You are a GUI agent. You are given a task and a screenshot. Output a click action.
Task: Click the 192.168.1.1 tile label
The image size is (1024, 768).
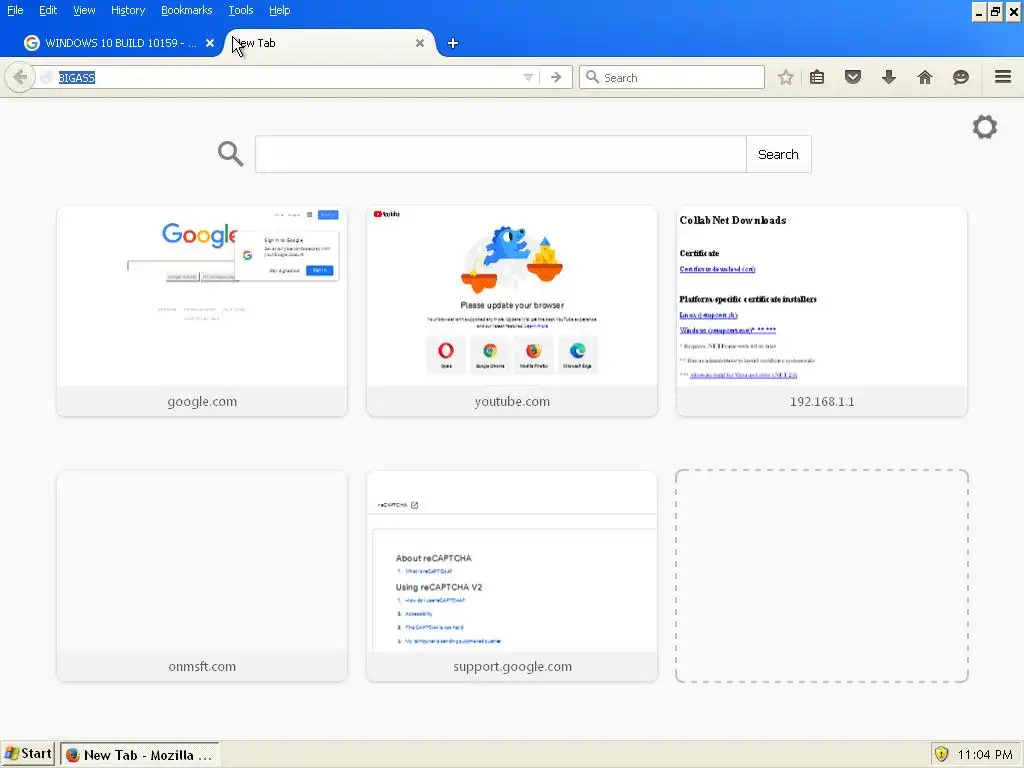click(x=822, y=401)
